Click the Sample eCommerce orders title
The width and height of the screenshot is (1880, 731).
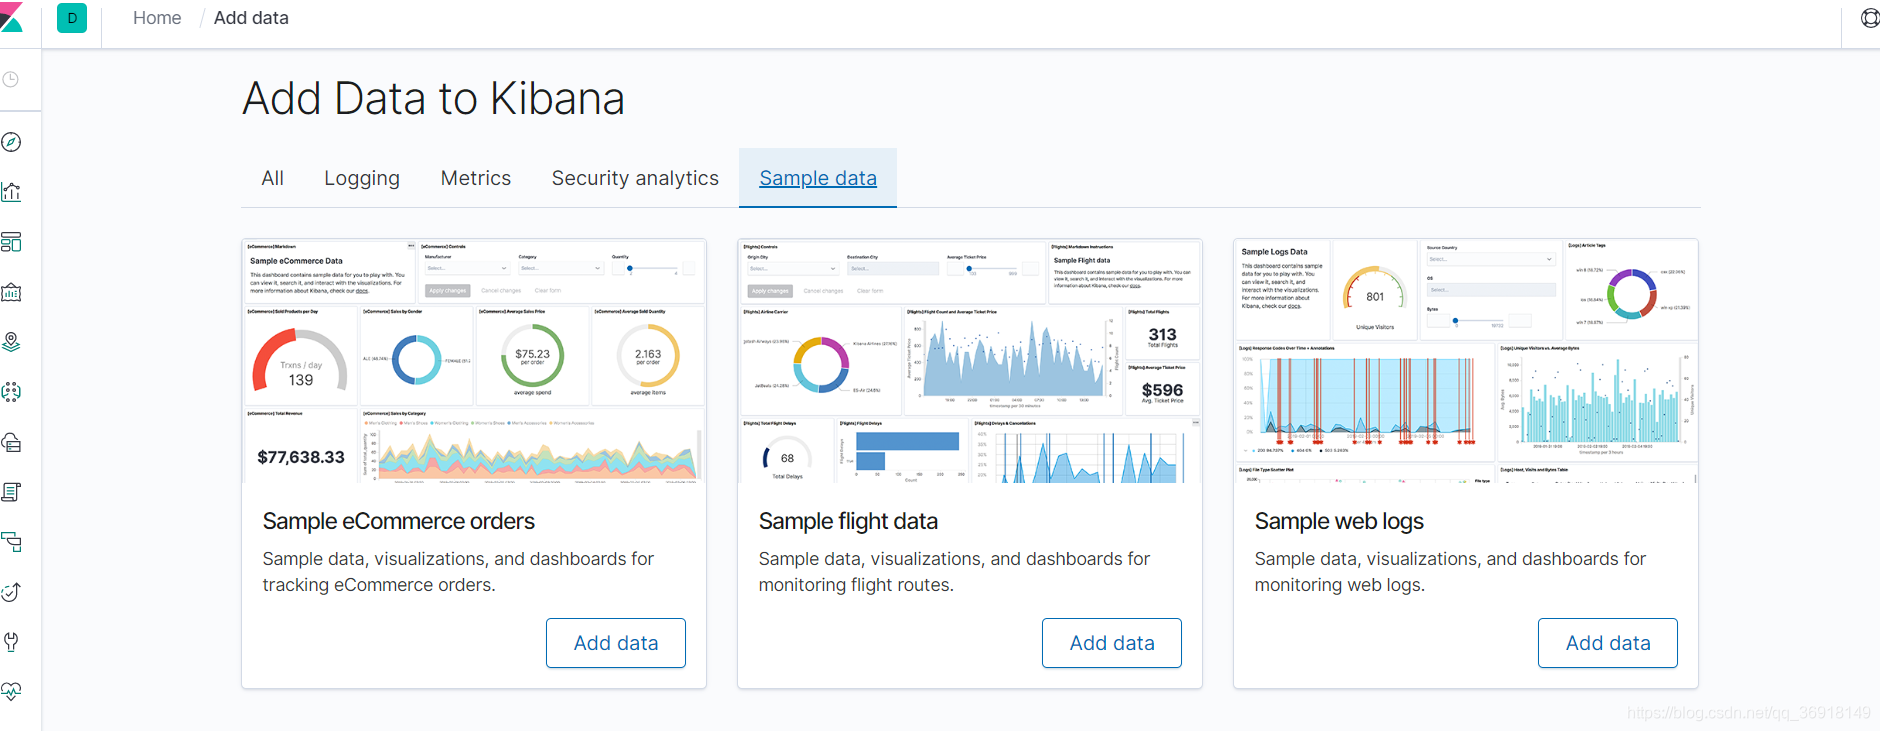tap(399, 521)
